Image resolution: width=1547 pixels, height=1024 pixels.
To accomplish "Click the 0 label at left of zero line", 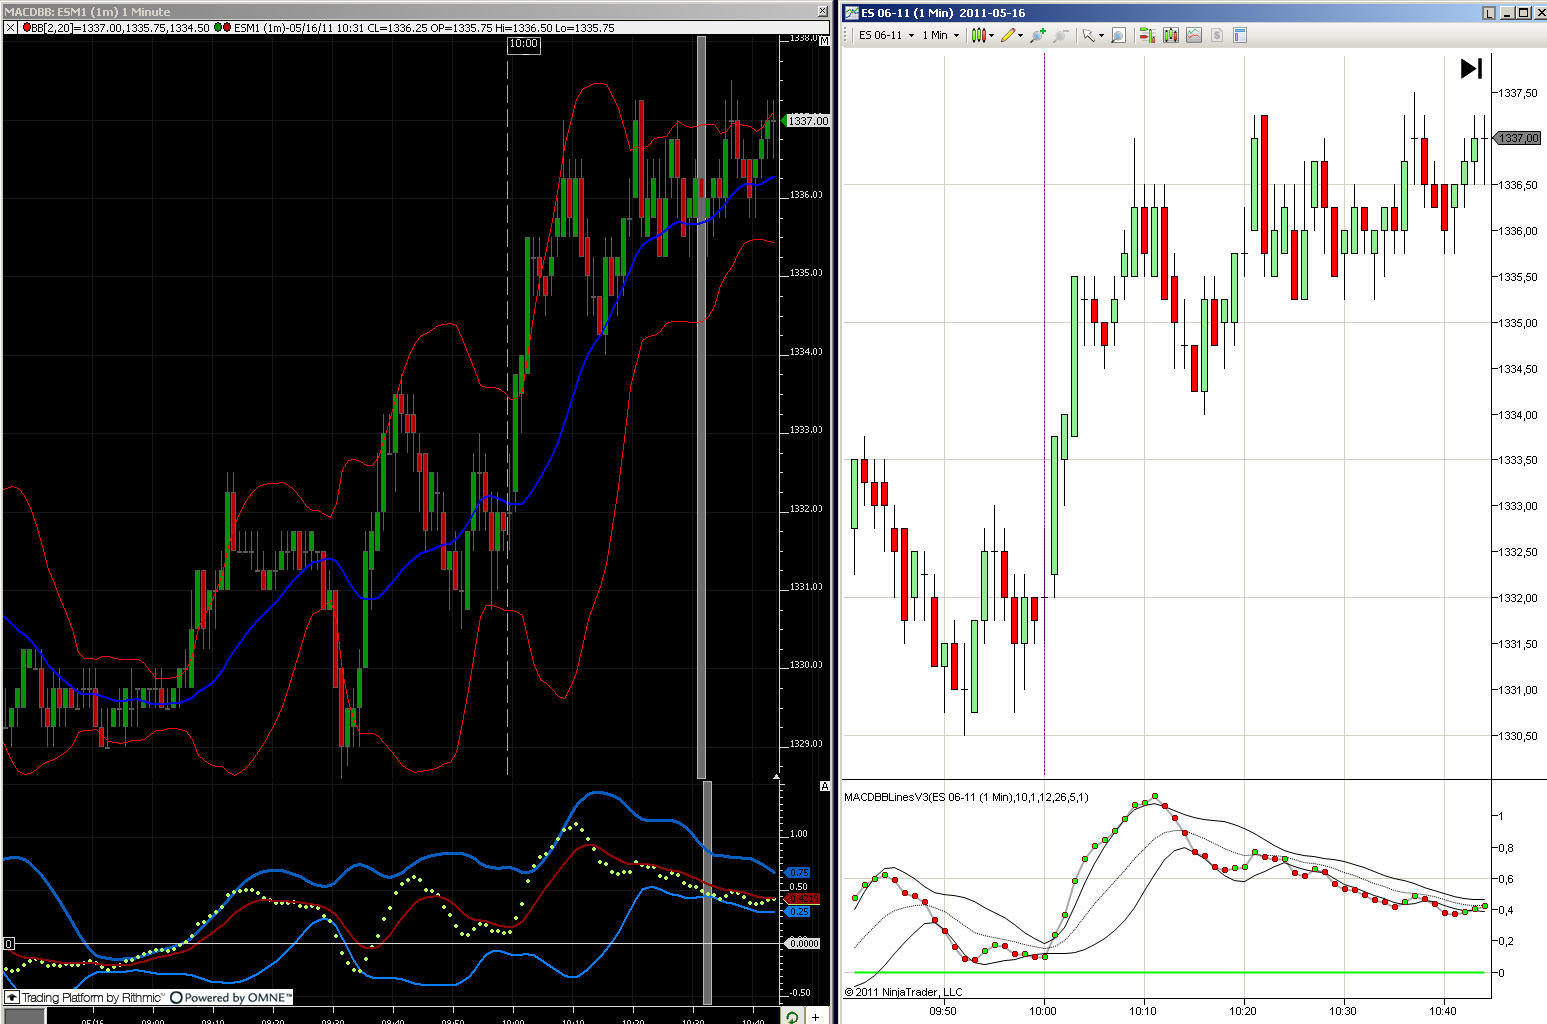I will 8,943.
